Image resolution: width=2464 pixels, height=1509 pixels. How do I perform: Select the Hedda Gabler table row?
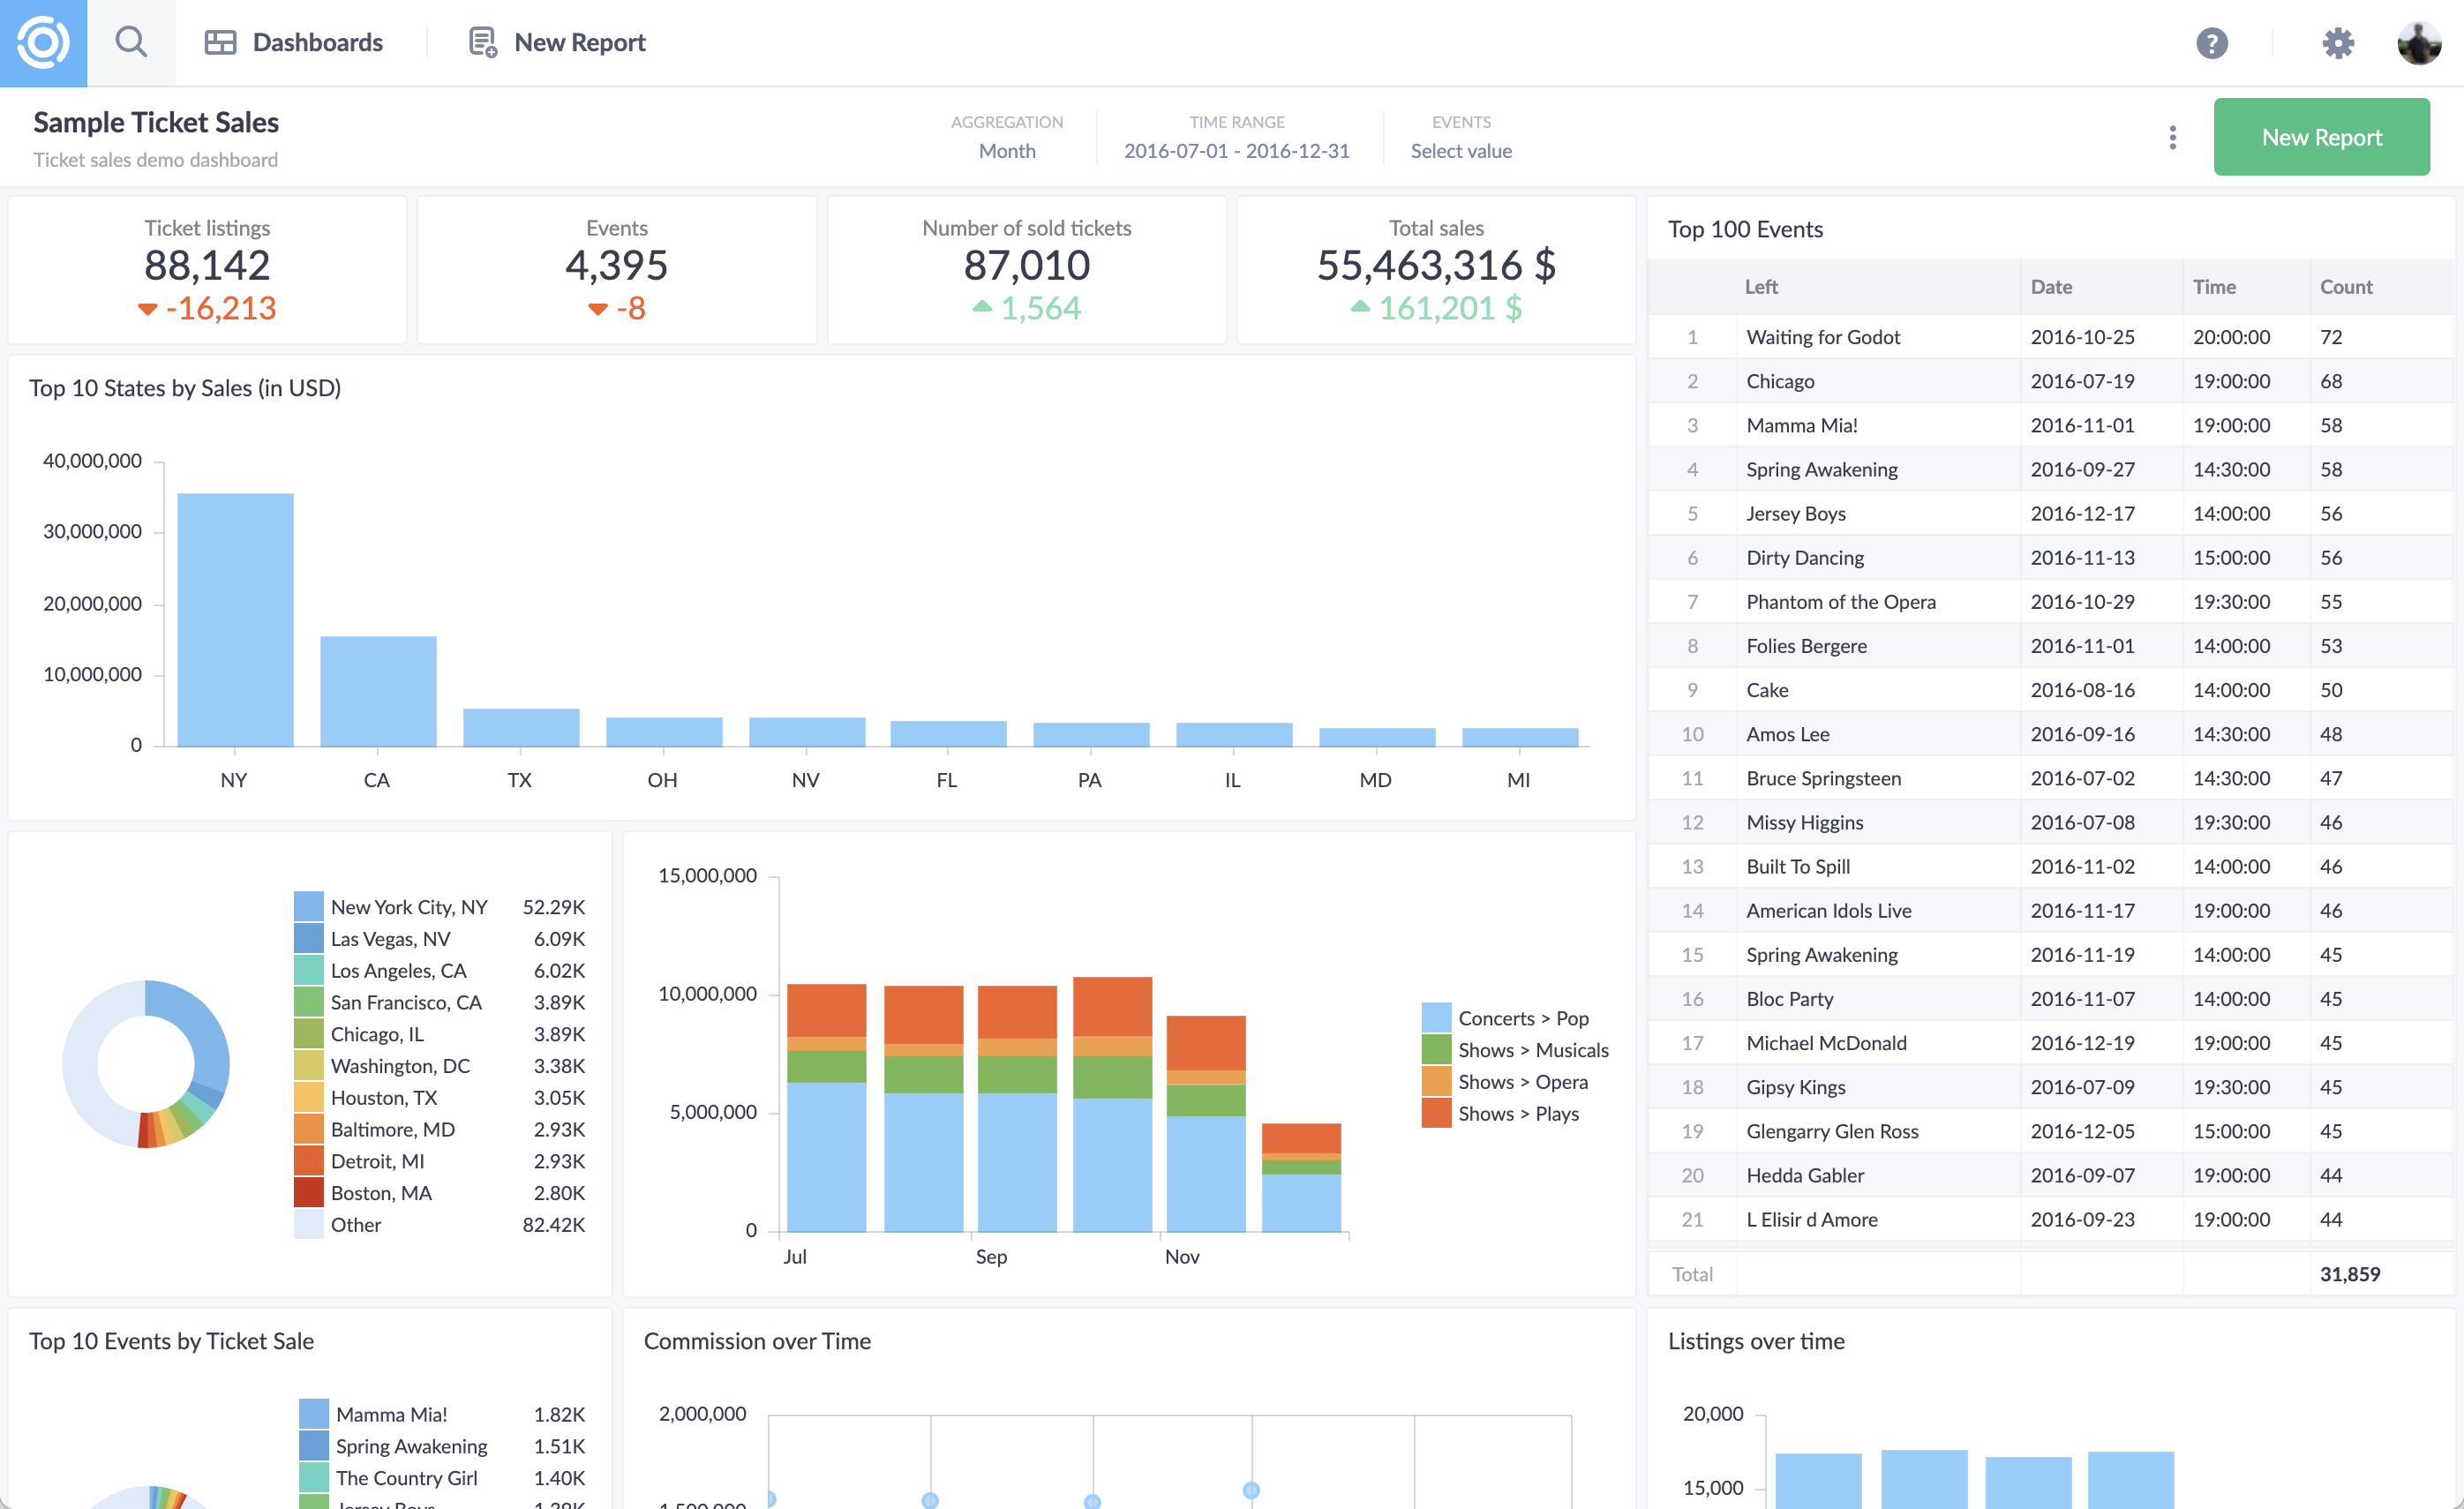pos(2050,1175)
